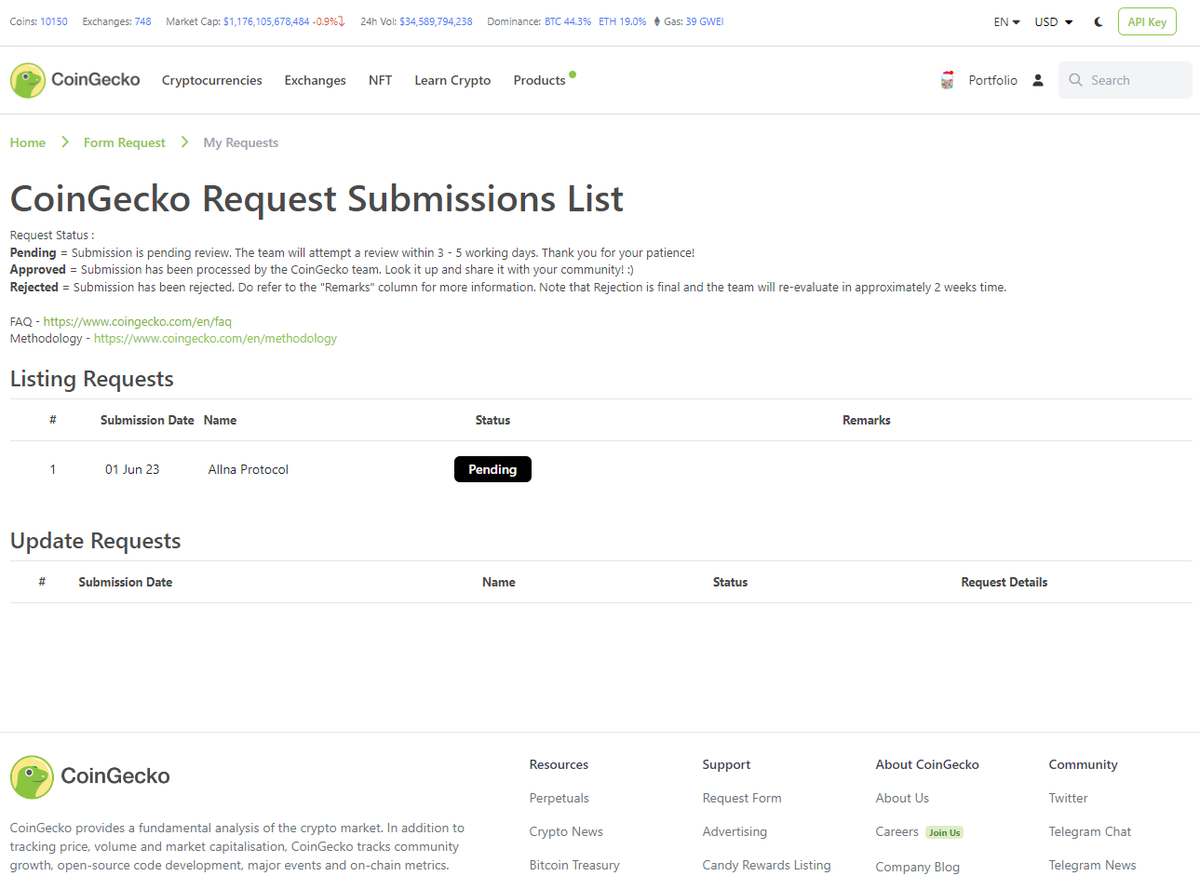1200x876 pixels.
Task: Click Exchanges count 748
Action: click(x=142, y=22)
